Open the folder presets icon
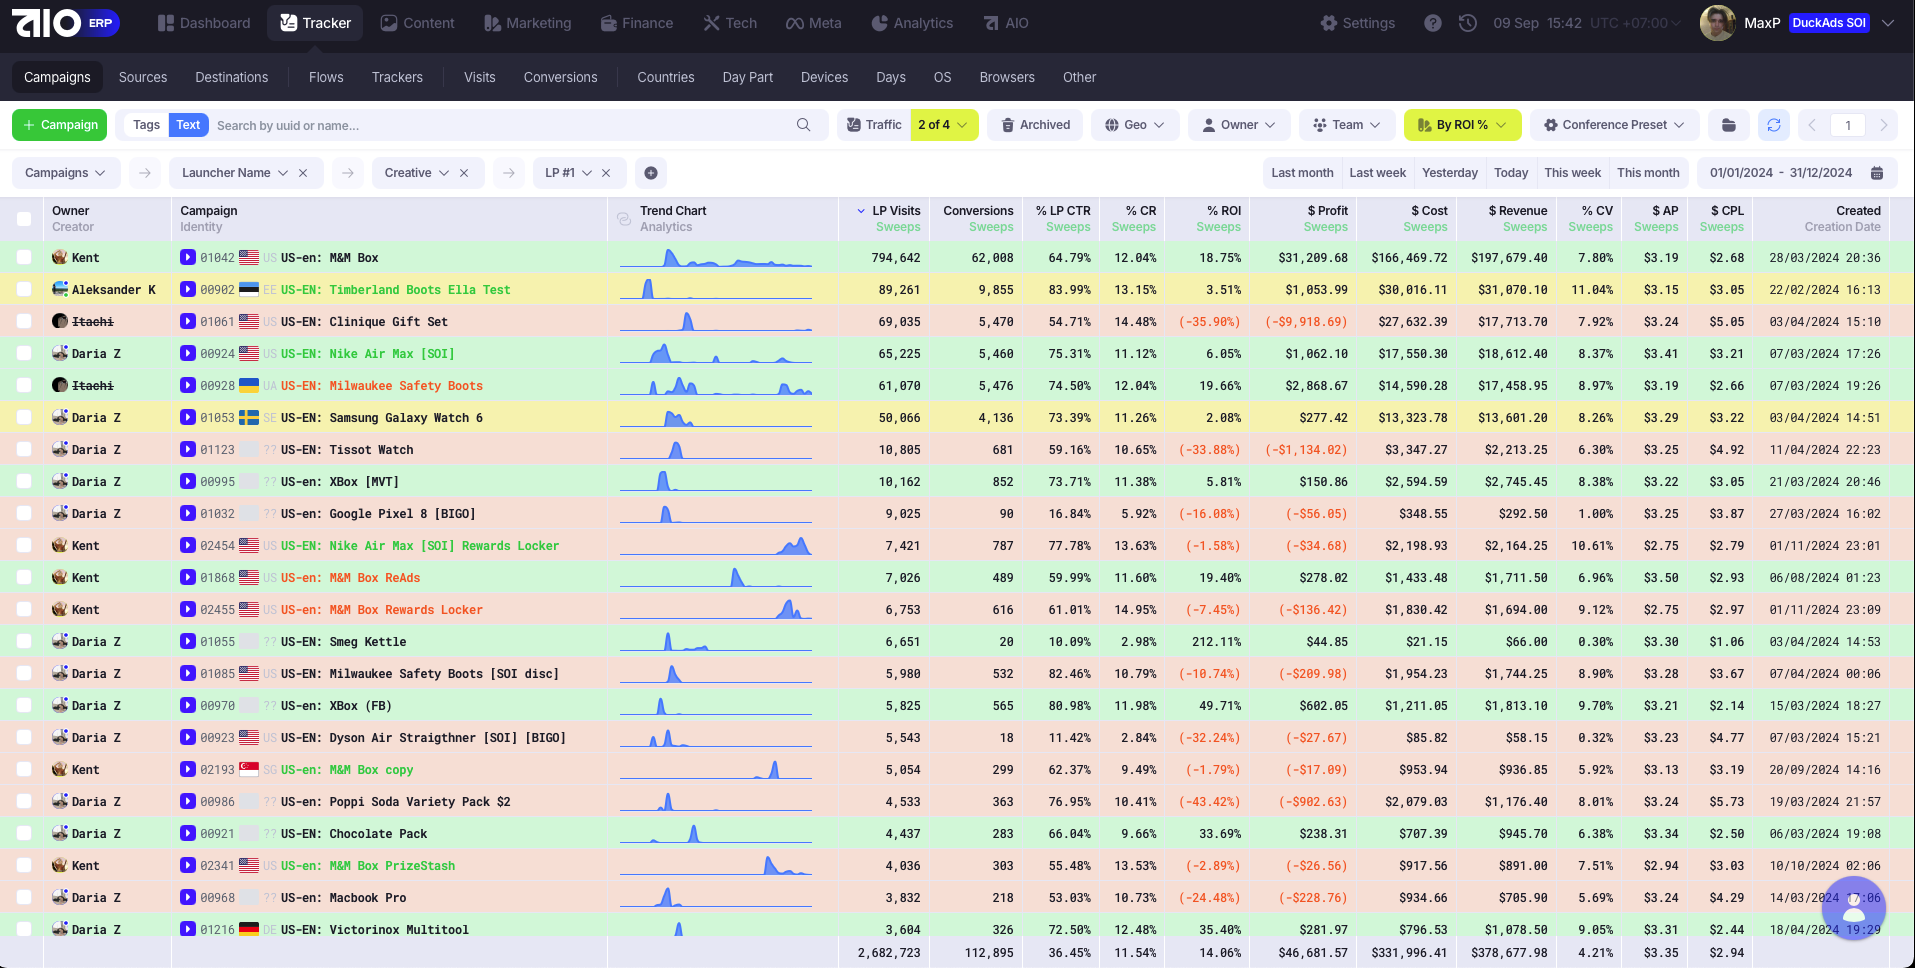This screenshot has height=968, width=1915. tap(1729, 125)
